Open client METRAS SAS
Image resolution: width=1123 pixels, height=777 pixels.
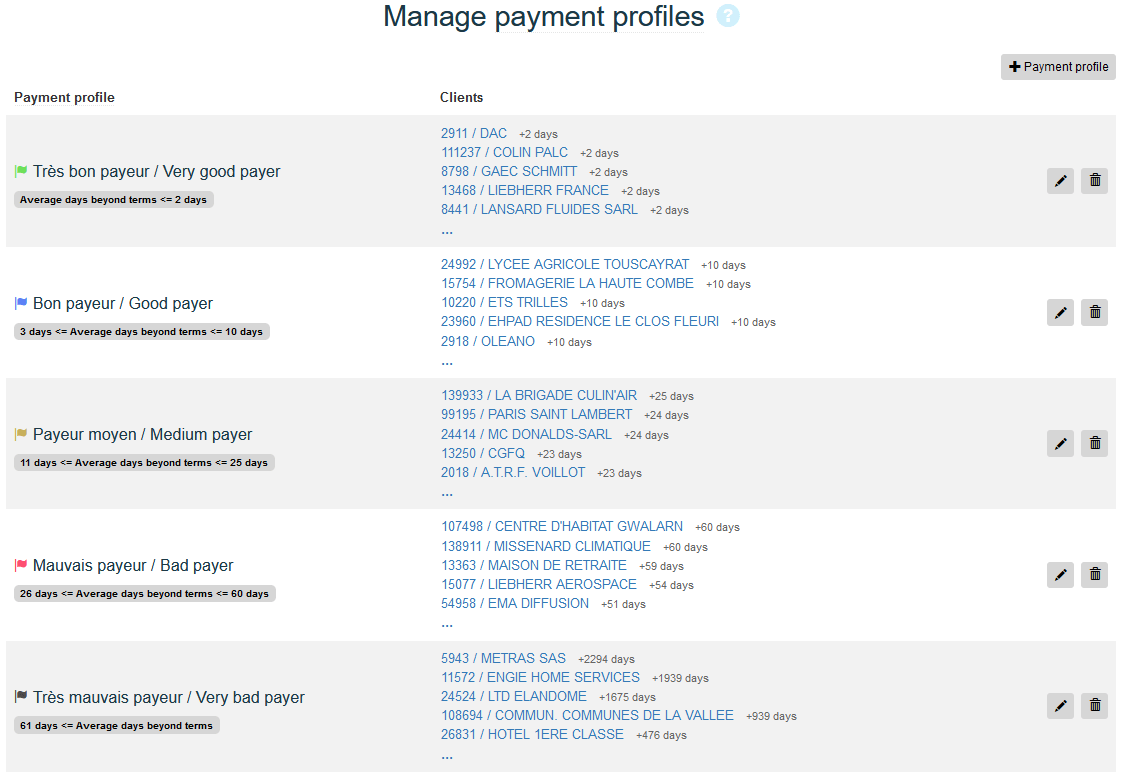503,658
